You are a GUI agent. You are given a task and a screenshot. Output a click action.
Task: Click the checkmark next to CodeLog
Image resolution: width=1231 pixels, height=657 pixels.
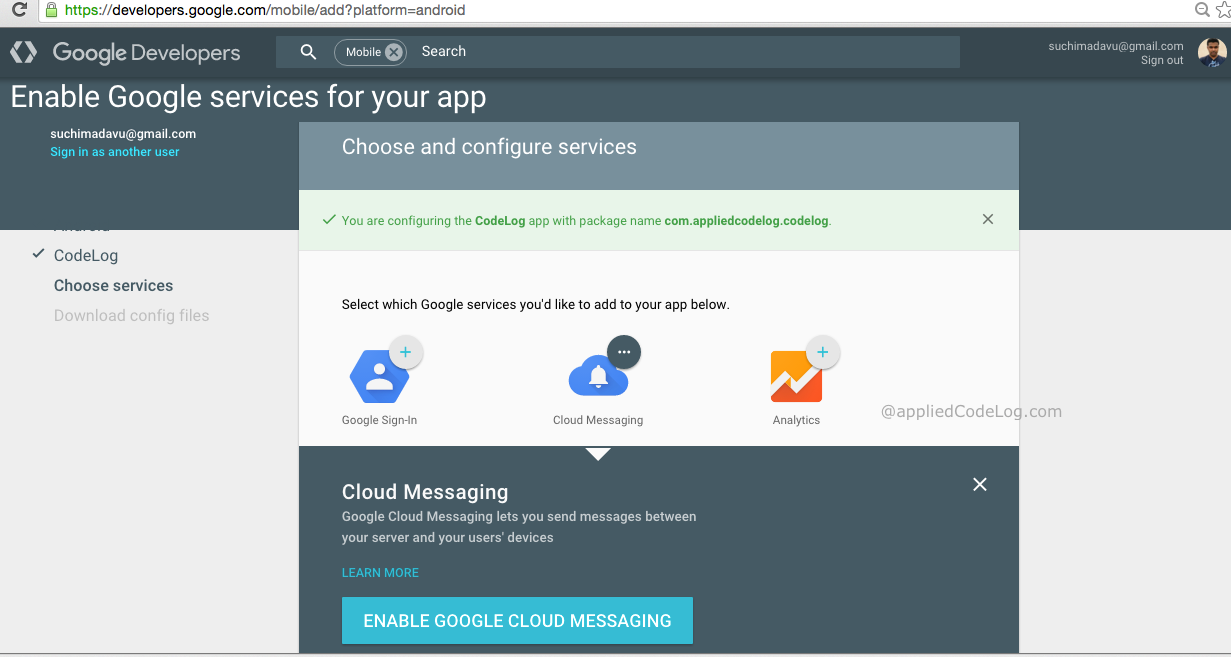coord(38,254)
